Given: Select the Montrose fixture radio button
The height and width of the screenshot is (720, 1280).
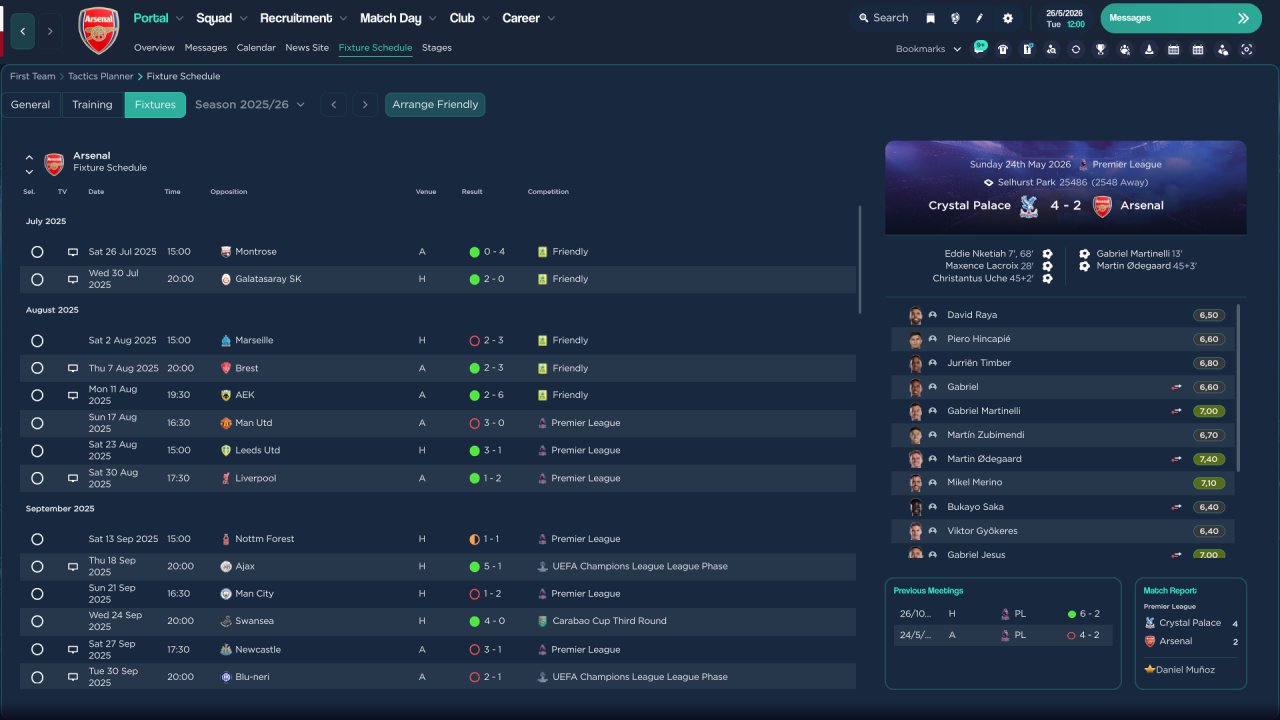Looking at the screenshot, I should [37, 252].
